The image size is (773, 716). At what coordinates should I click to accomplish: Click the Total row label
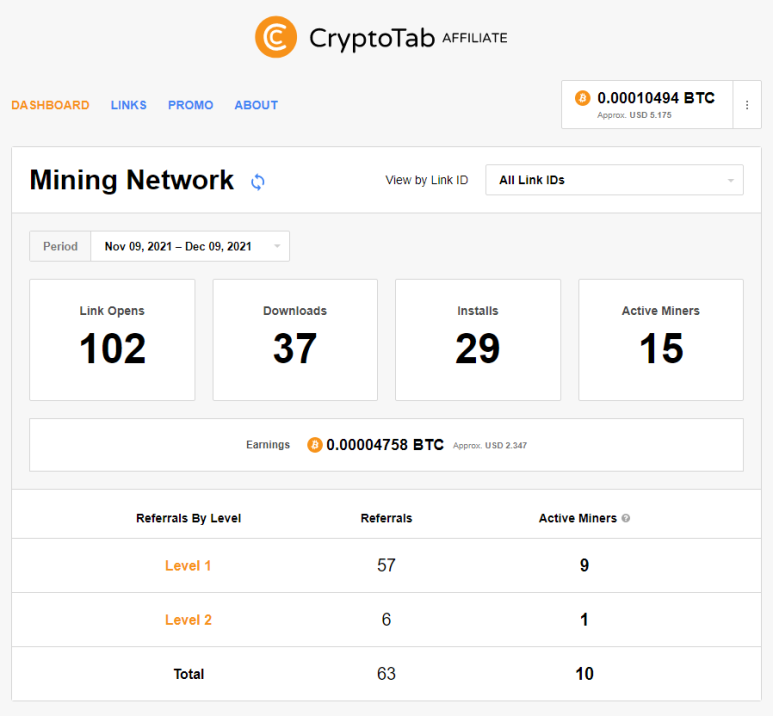coord(189,674)
